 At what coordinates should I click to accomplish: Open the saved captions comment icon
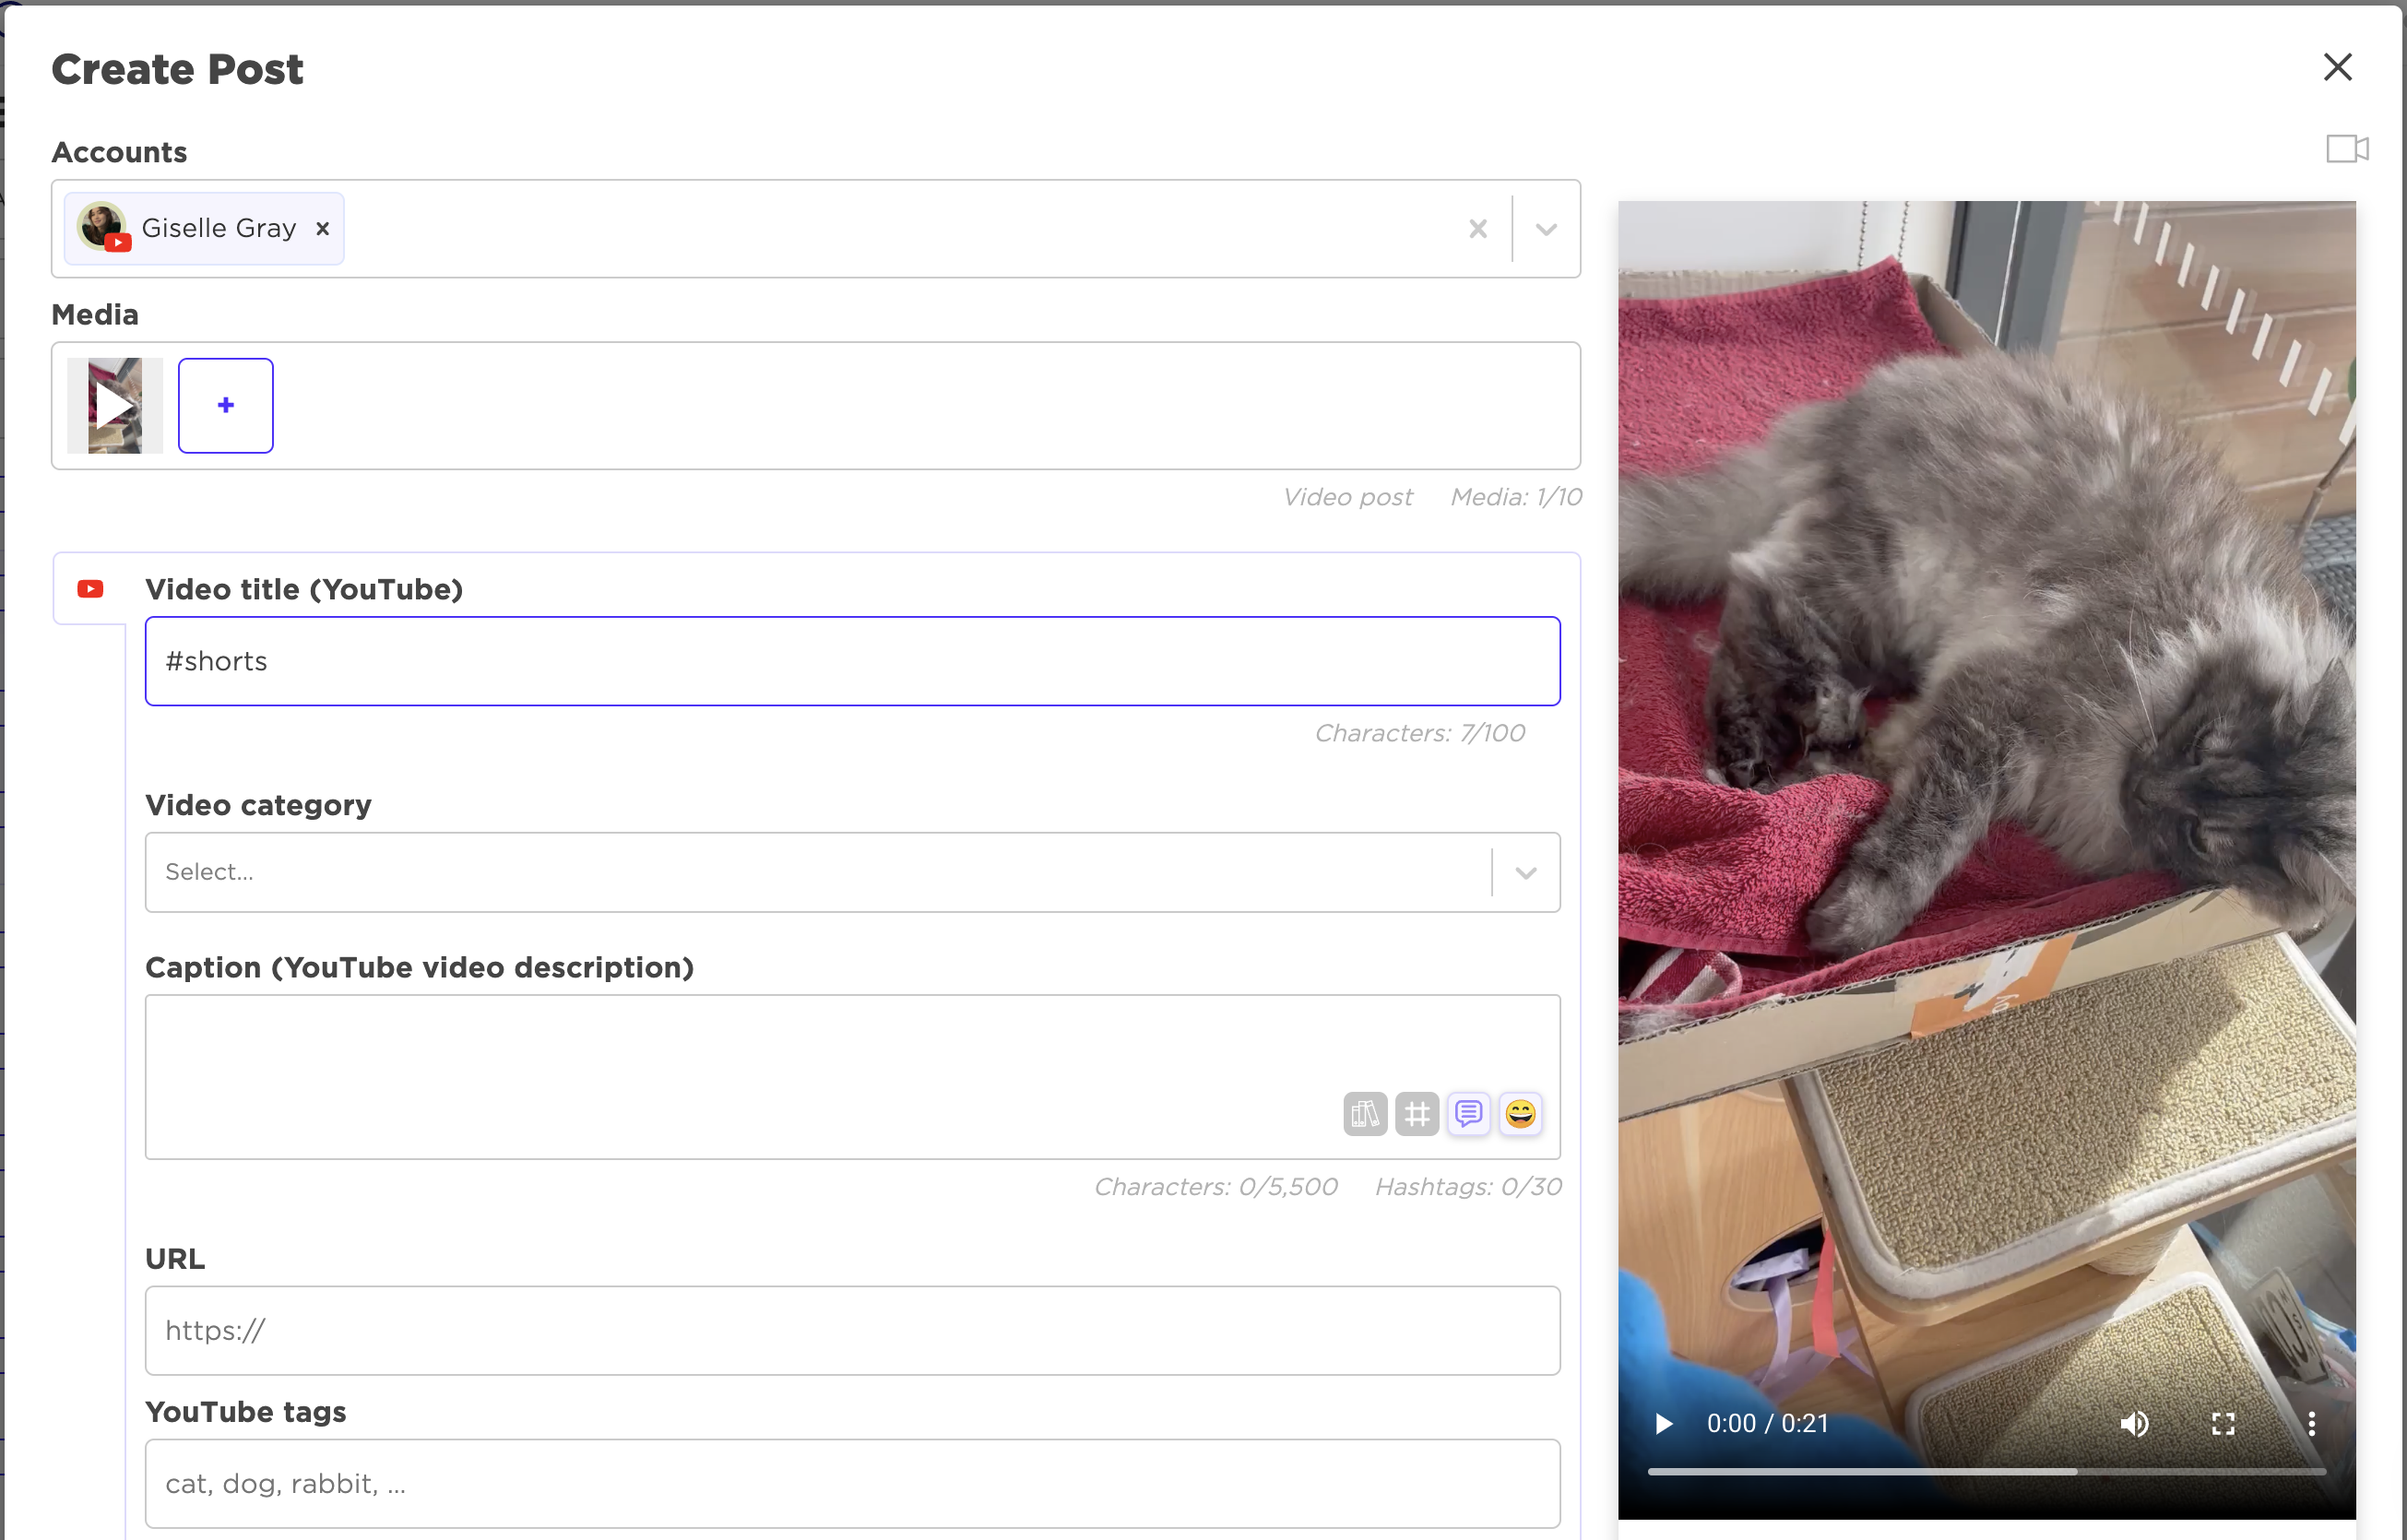point(1468,1113)
